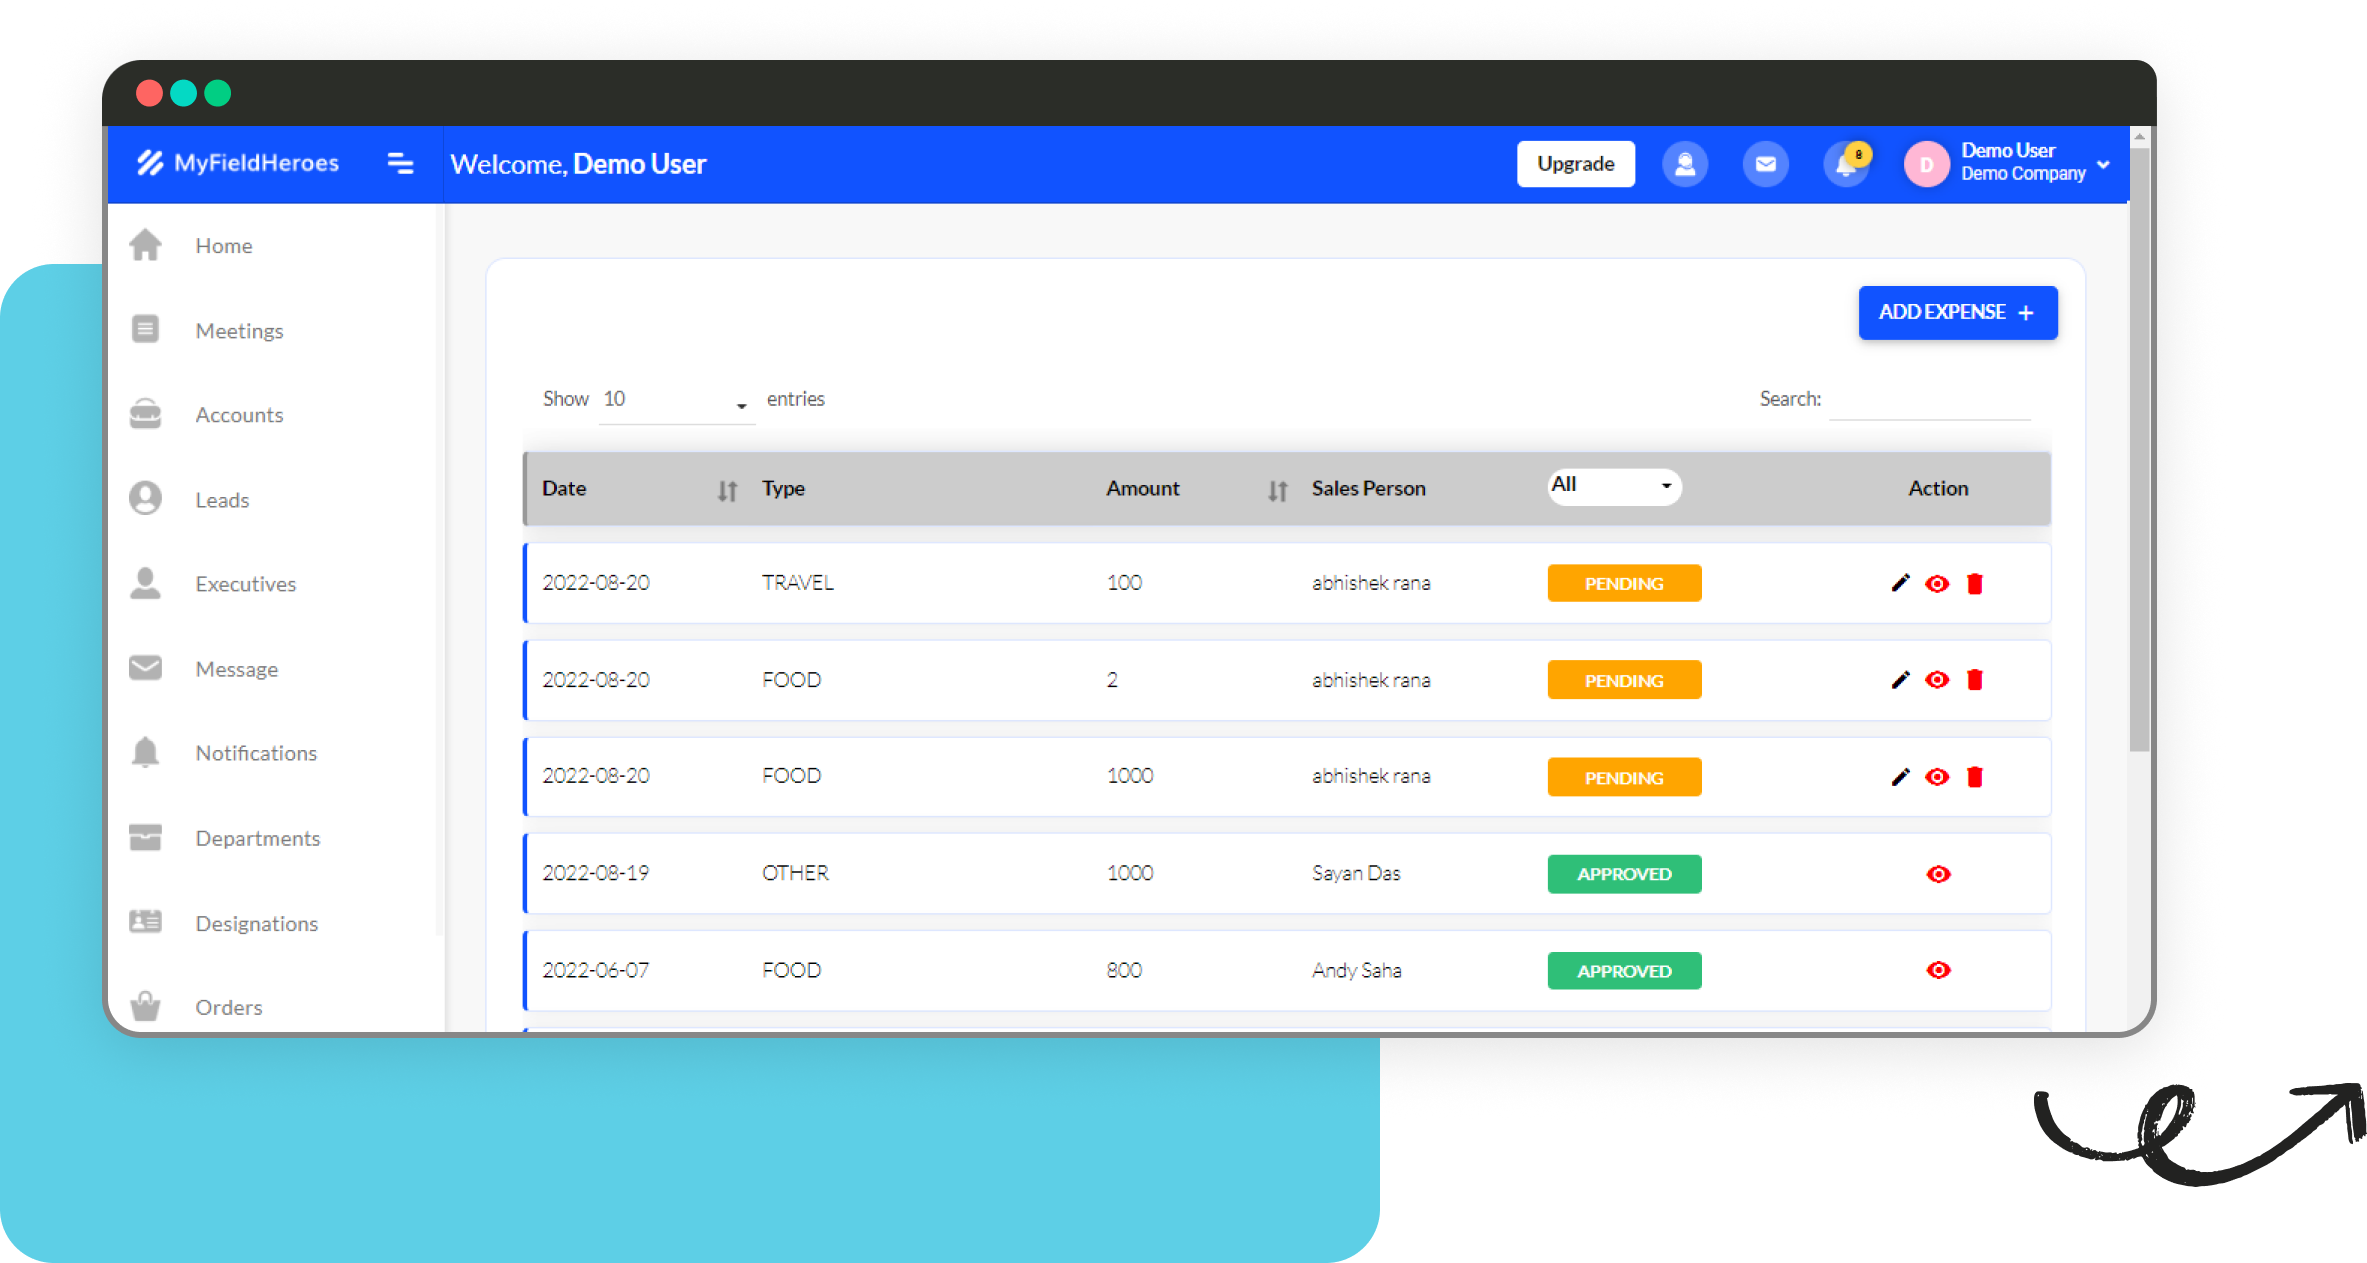
Task: Open the Notifications bell icon
Action: pyautogui.click(x=1845, y=164)
